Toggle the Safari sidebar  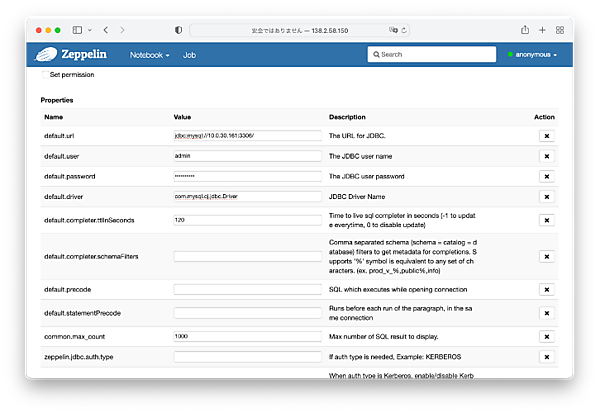pos(77,30)
